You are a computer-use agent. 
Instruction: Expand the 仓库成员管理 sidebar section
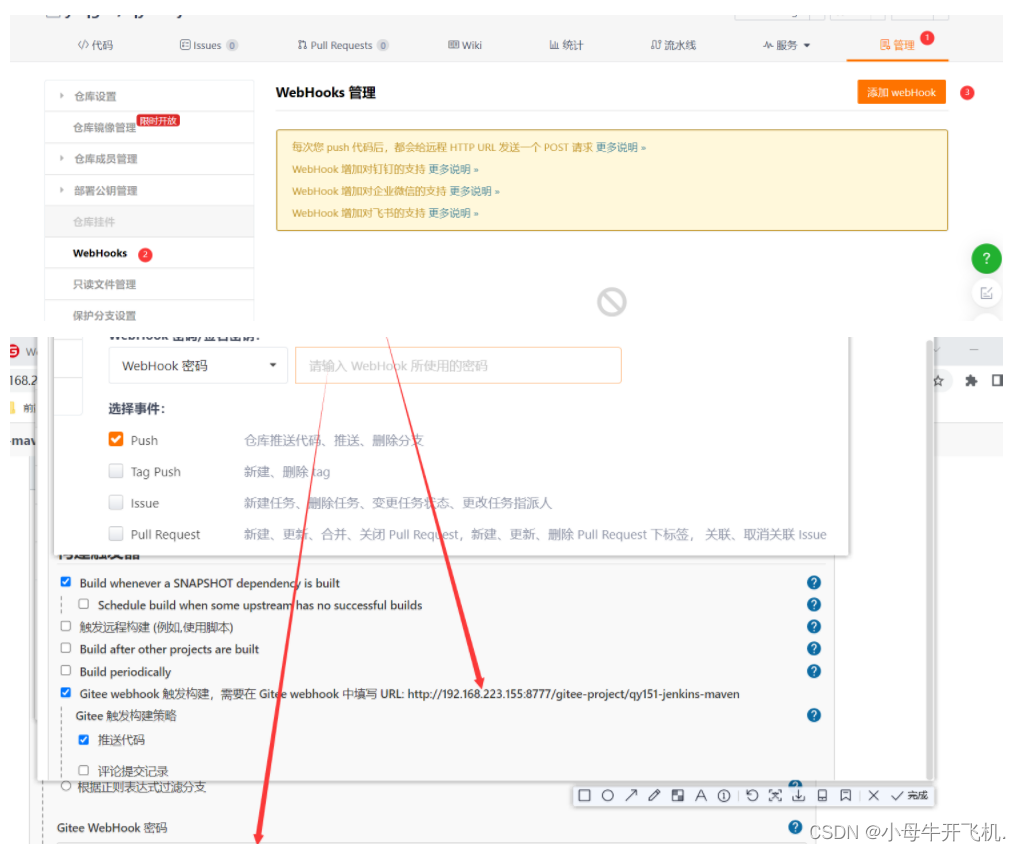pyautogui.click(x=150, y=159)
